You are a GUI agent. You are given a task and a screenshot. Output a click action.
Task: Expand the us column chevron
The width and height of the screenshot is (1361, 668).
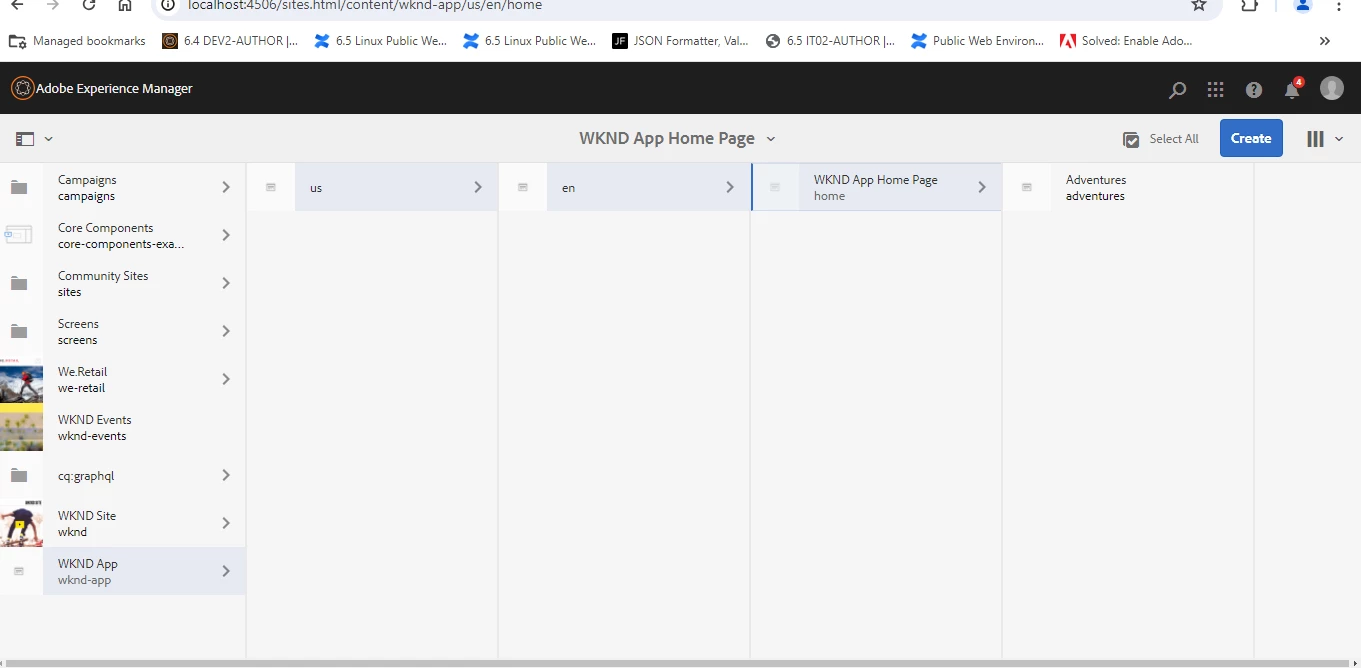click(x=478, y=187)
